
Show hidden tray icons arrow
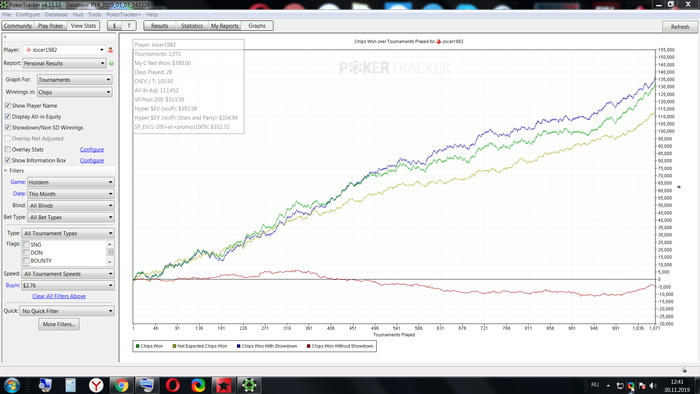click(608, 386)
